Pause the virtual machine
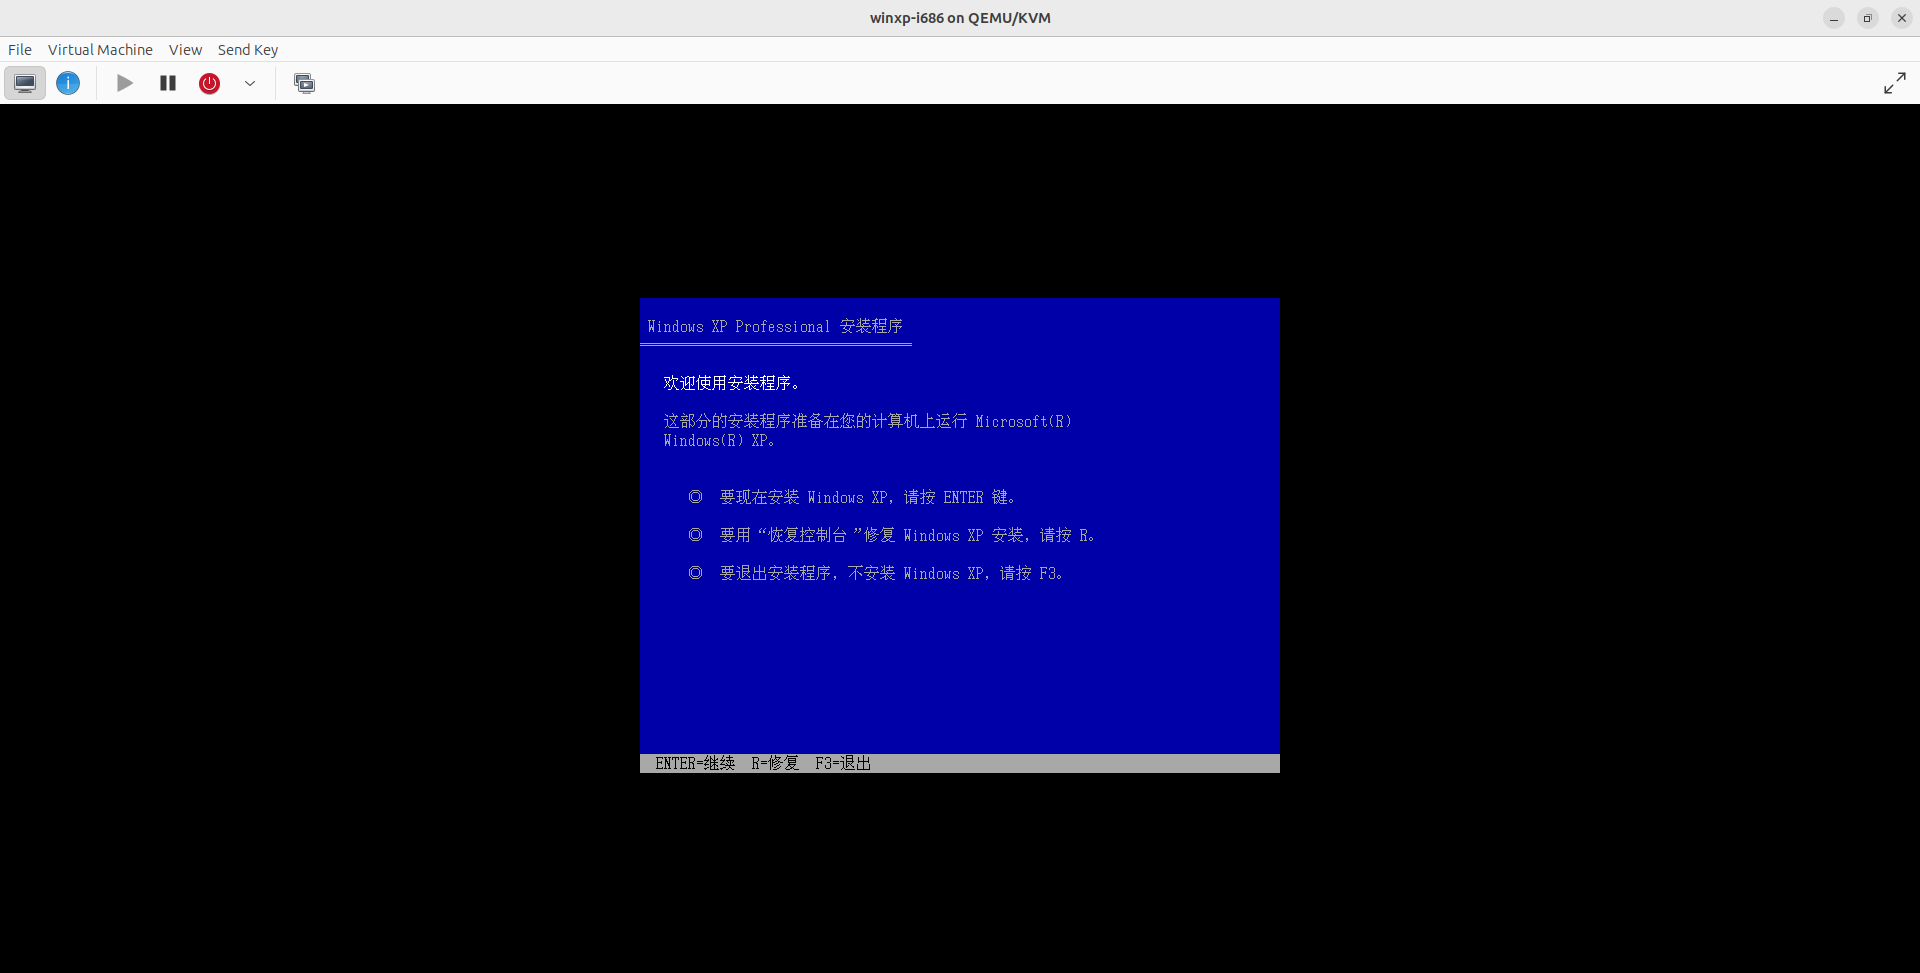Screen dimensions: 1920x973 pos(168,83)
